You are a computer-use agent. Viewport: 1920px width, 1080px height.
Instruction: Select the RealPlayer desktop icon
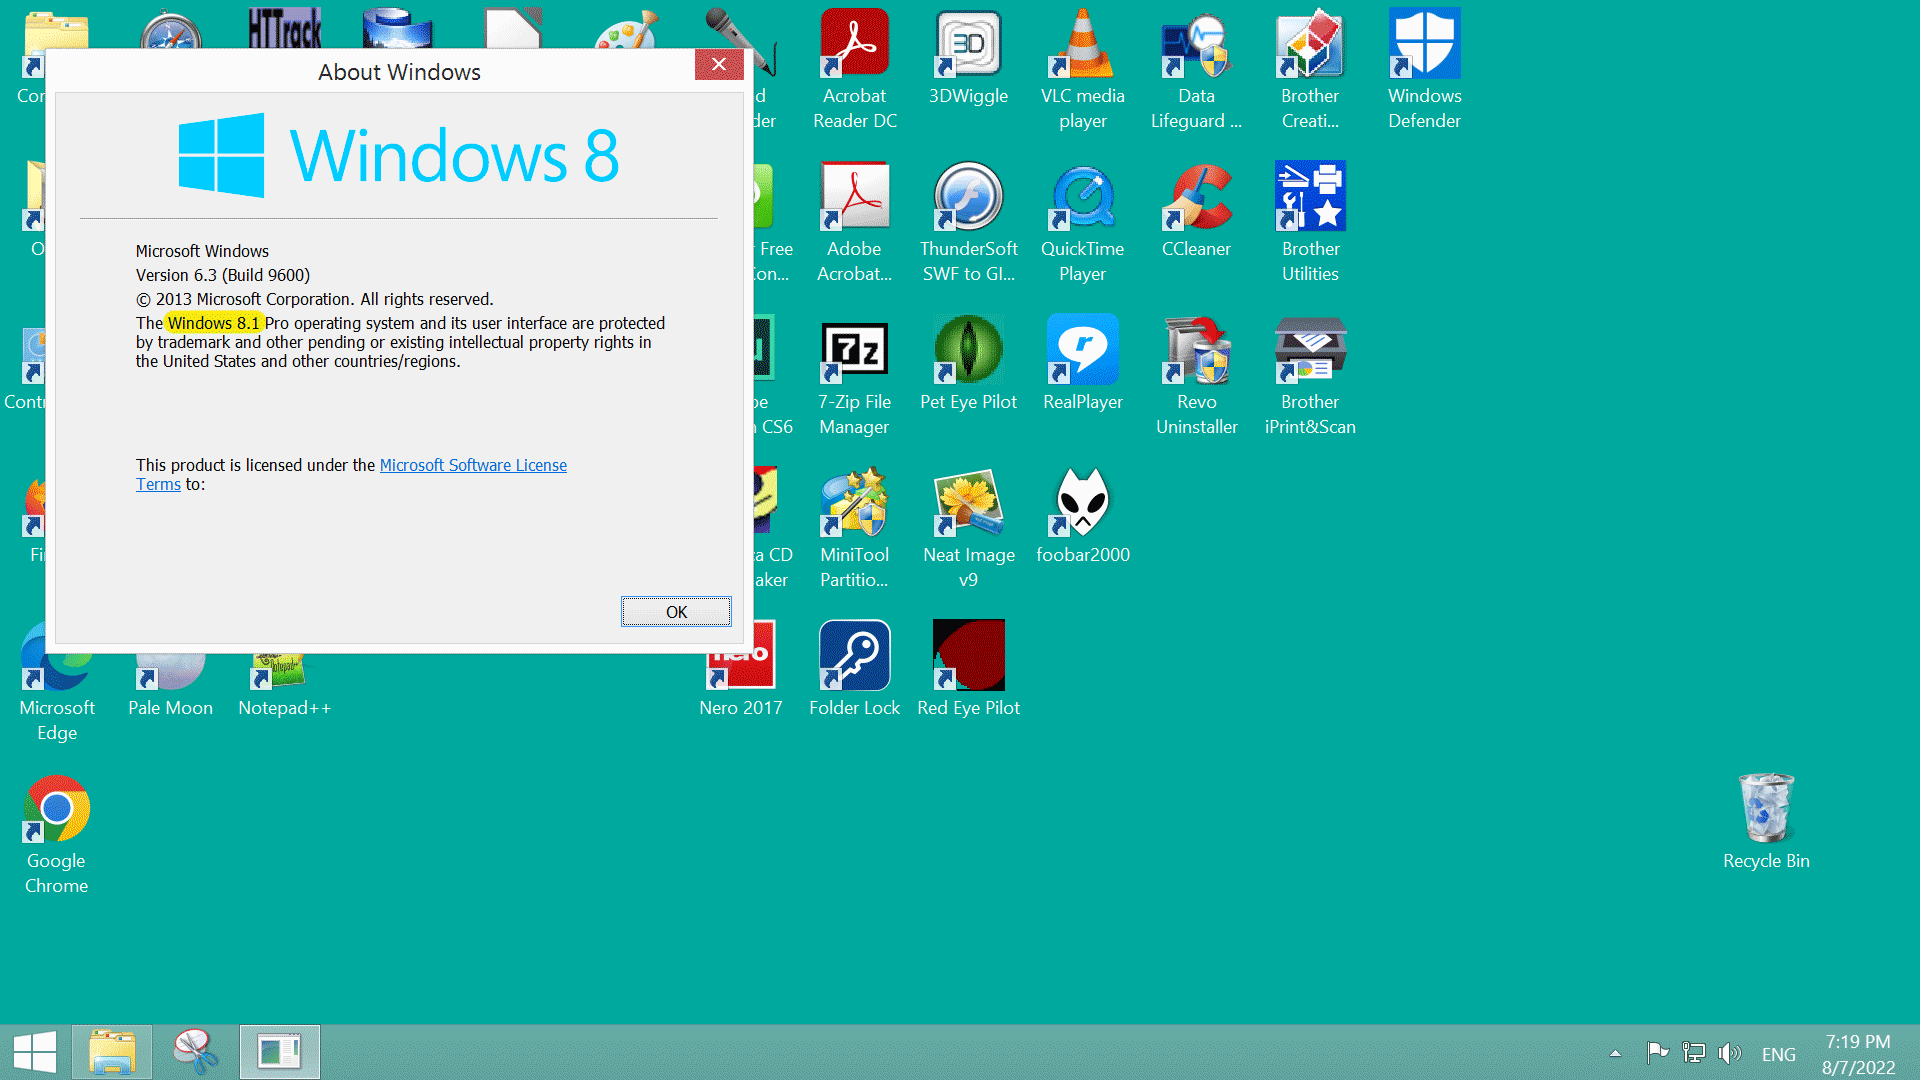pyautogui.click(x=1083, y=364)
